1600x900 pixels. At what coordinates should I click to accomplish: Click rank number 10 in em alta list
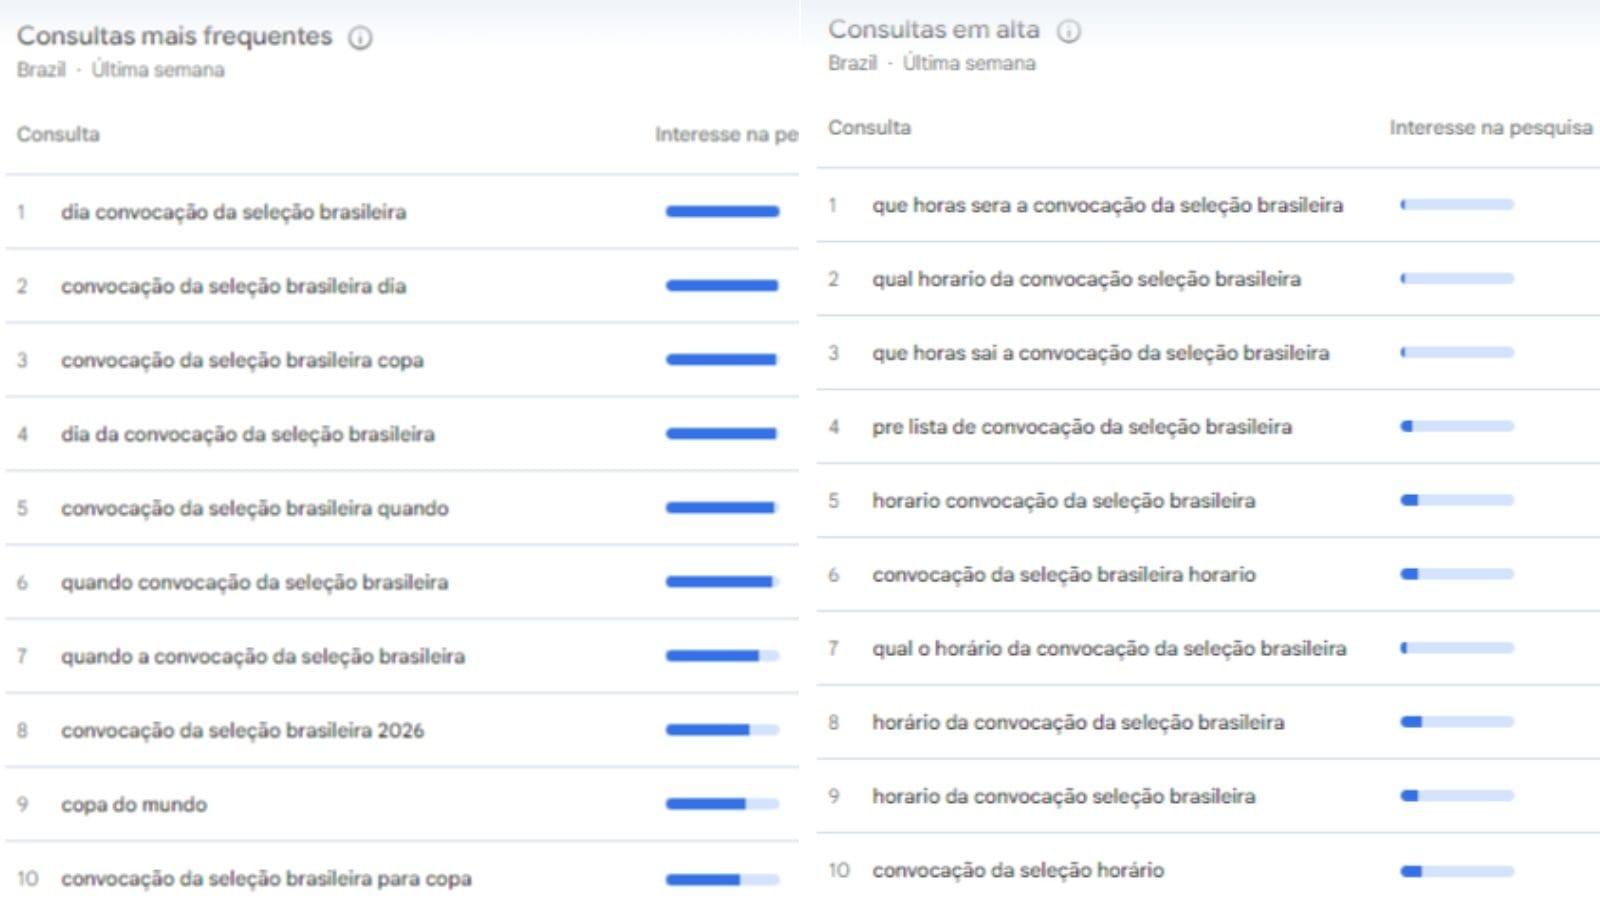point(838,870)
